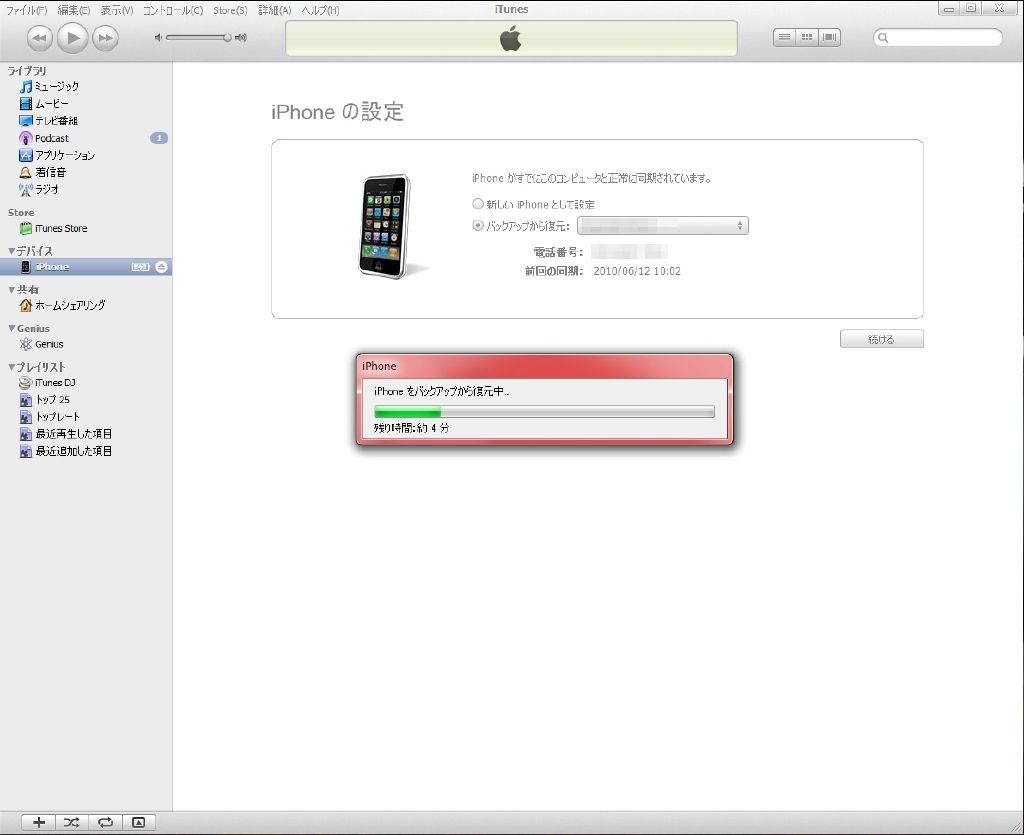Focus the search input field
1024x835 pixels.
point(938,38)
